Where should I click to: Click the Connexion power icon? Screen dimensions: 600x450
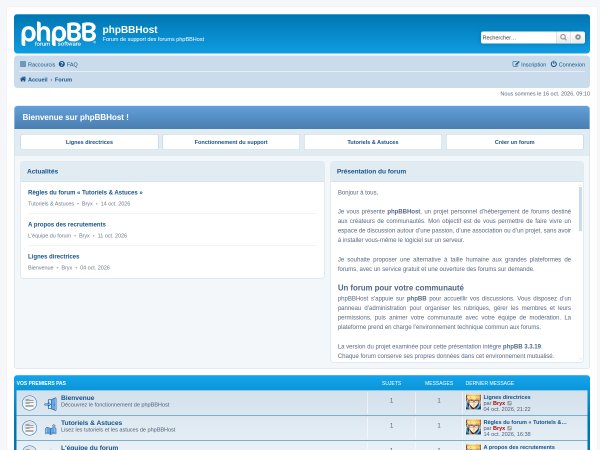(x=554, y=64)
